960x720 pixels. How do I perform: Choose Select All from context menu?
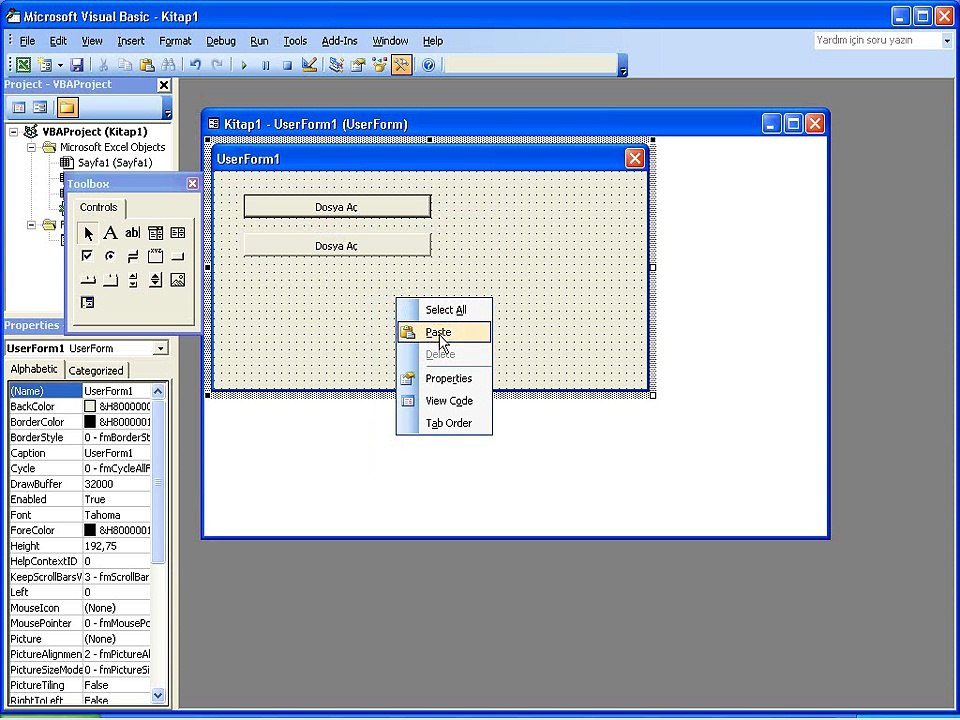444,310
